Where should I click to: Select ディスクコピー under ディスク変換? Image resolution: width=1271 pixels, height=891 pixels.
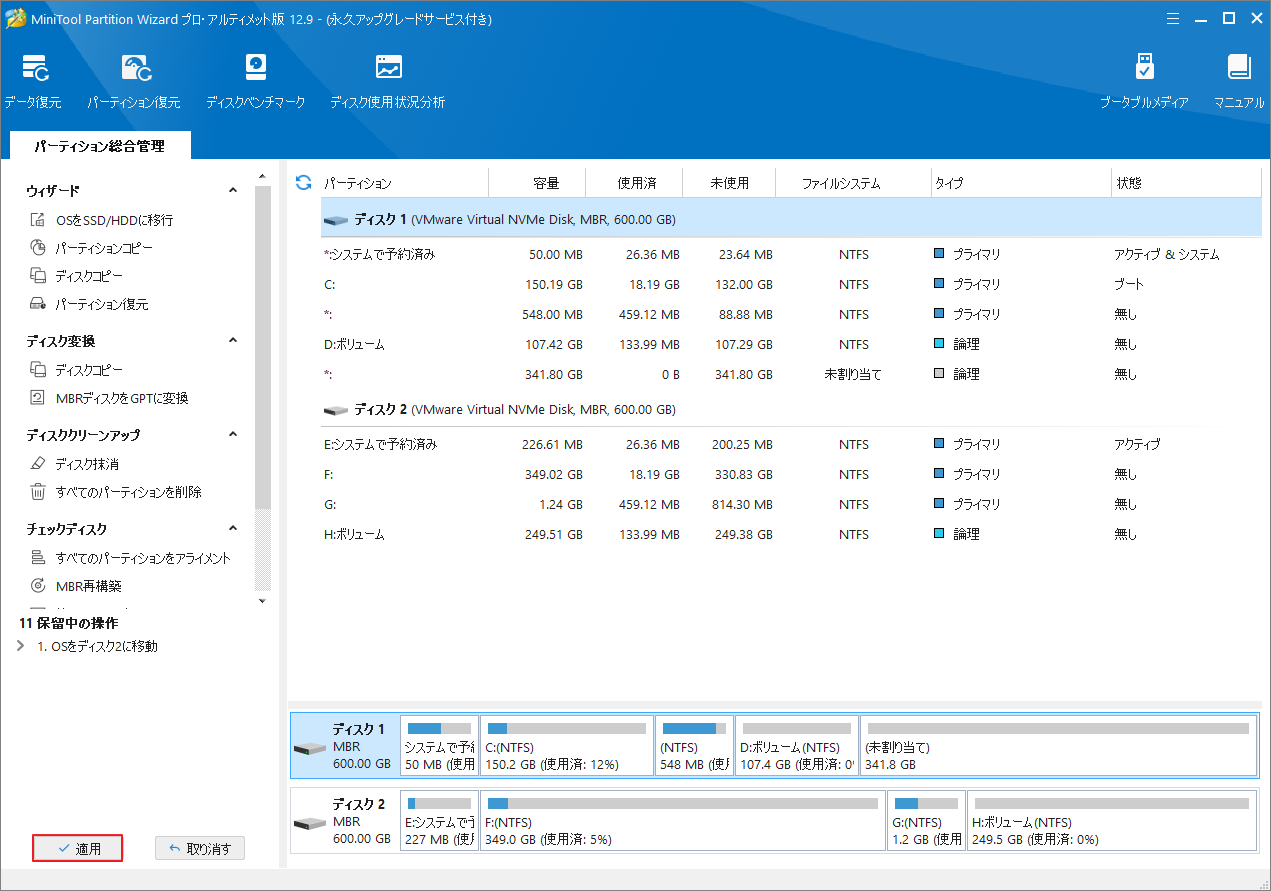[89, 370]
